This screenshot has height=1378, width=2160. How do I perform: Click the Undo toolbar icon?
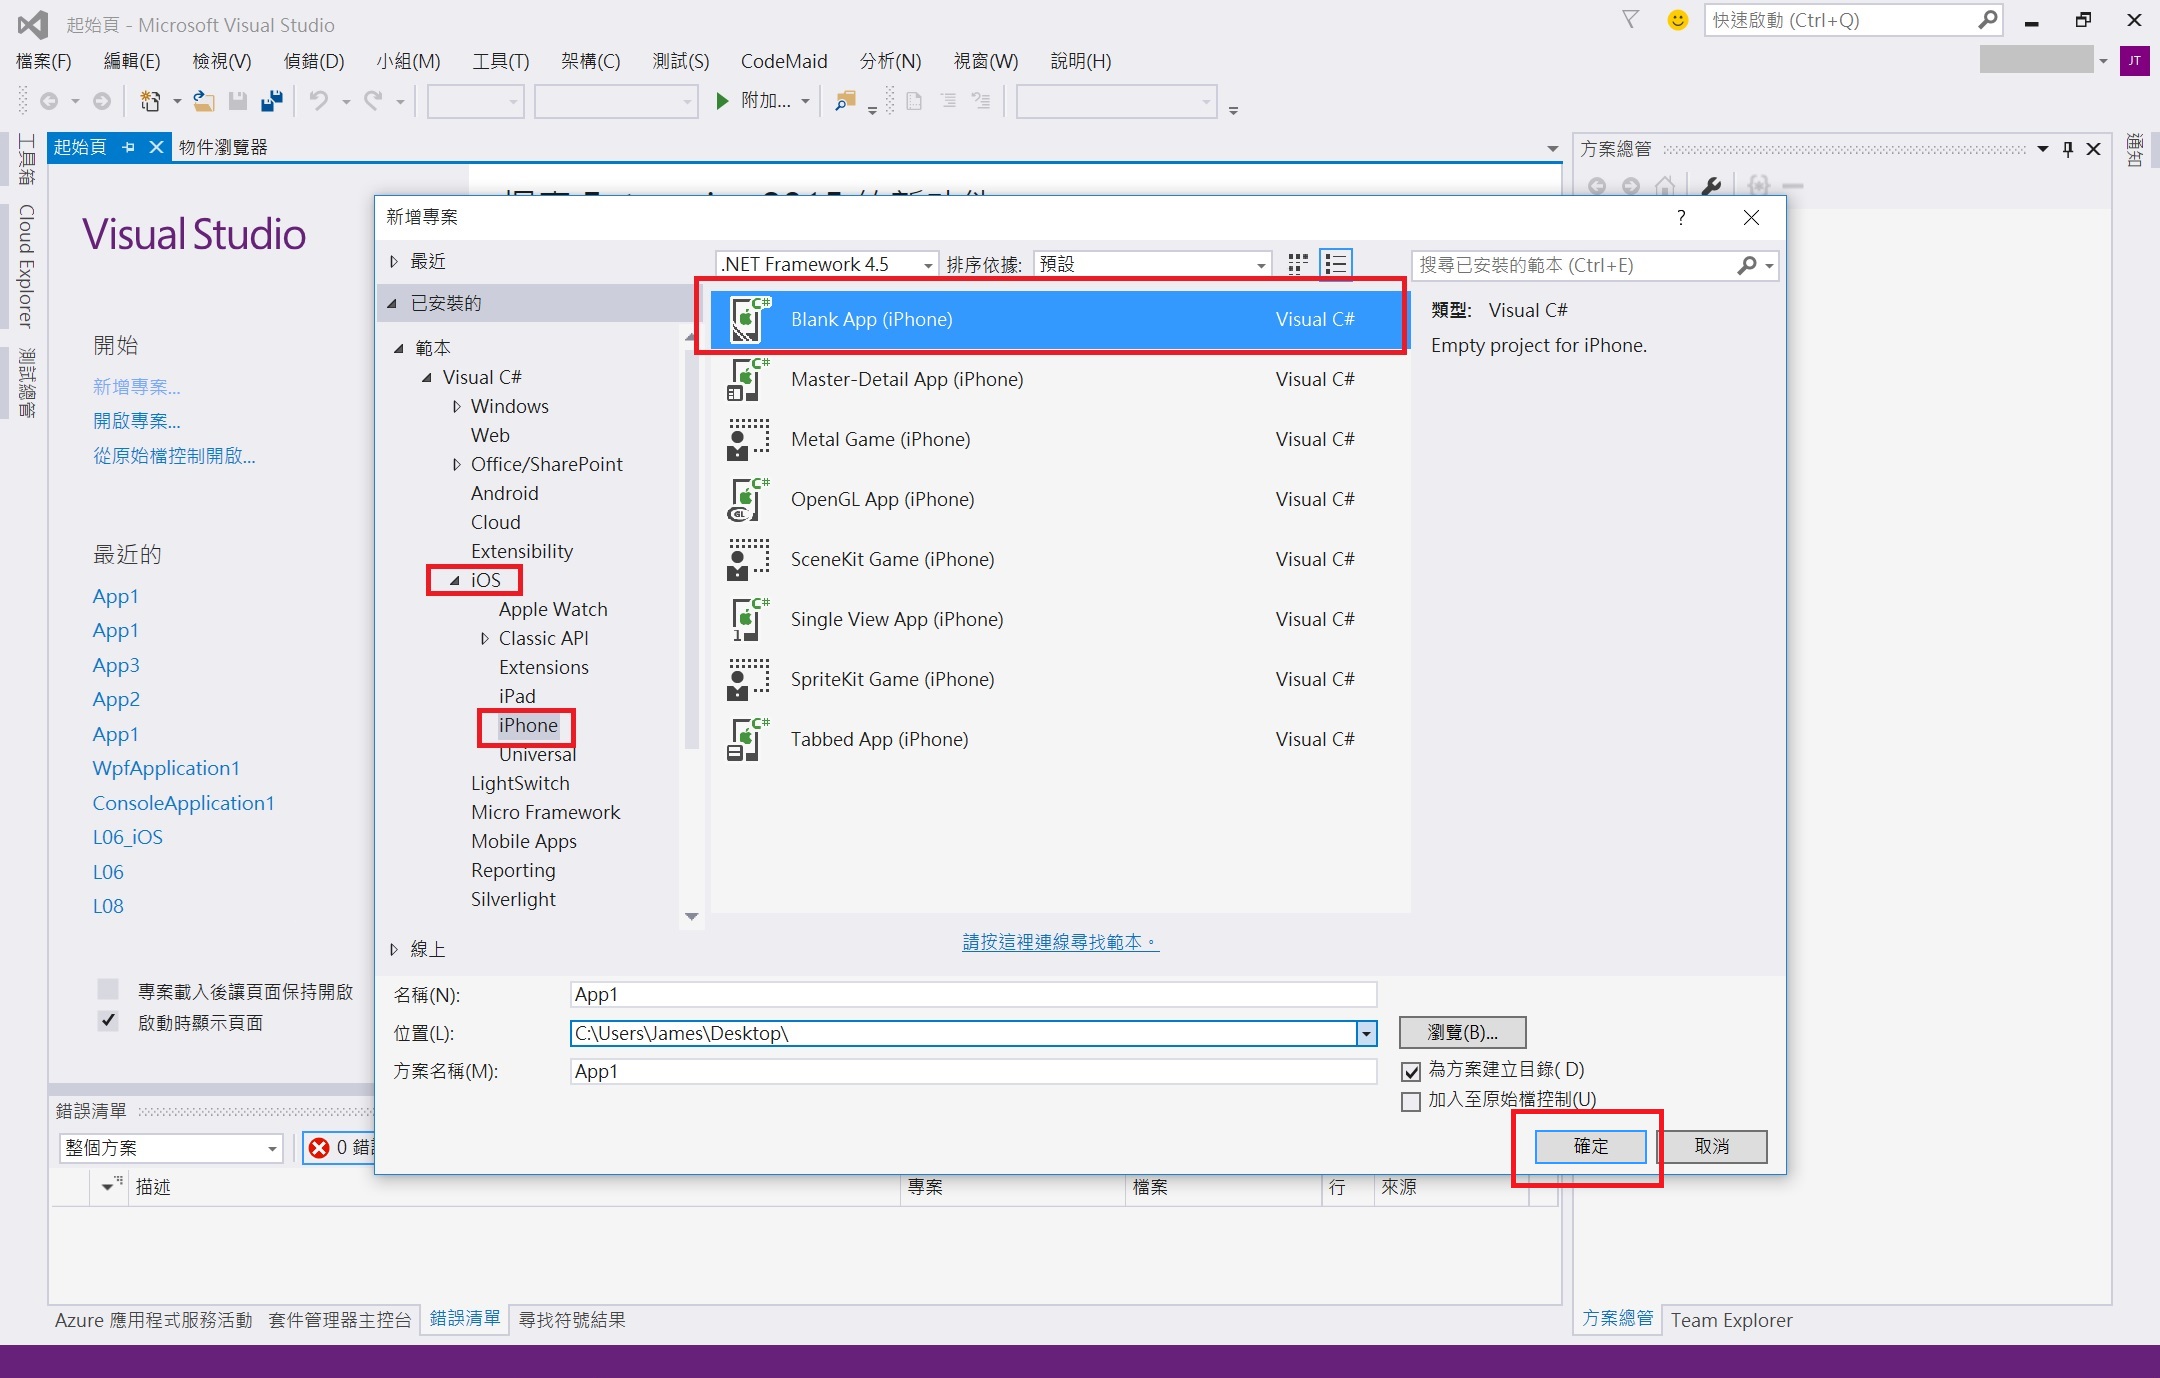[319, 100]
